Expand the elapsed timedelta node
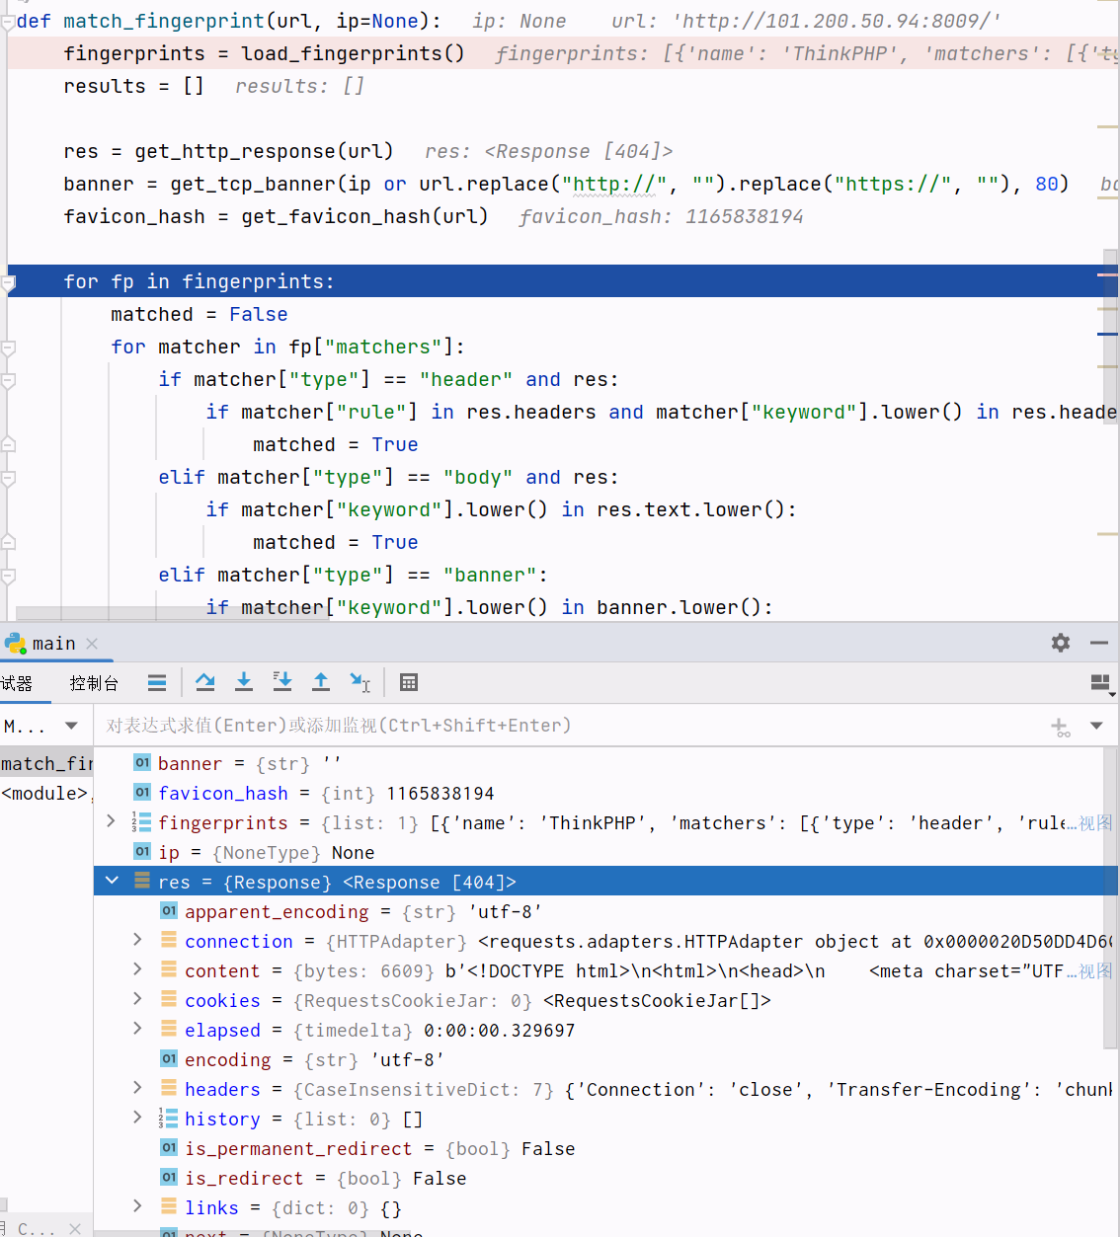The image size is (1120, 1237). (138, 1029)
